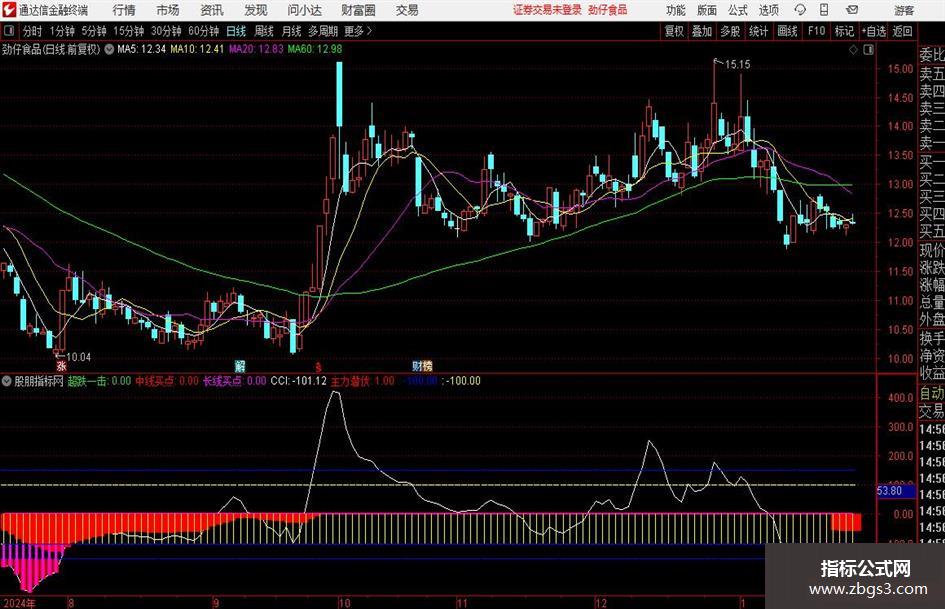The width and height of the screenshot is (945, 609).
Task: Open the 多周期 multi-period view
Action: (323, 31)
